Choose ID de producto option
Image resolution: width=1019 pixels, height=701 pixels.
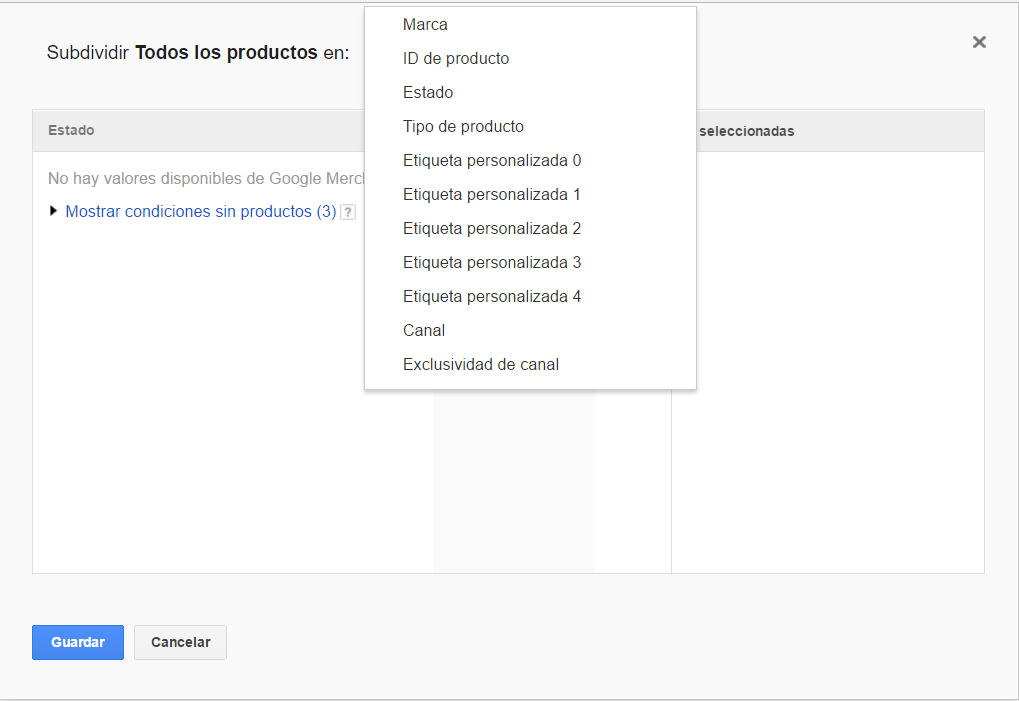(x=530, y=58)
